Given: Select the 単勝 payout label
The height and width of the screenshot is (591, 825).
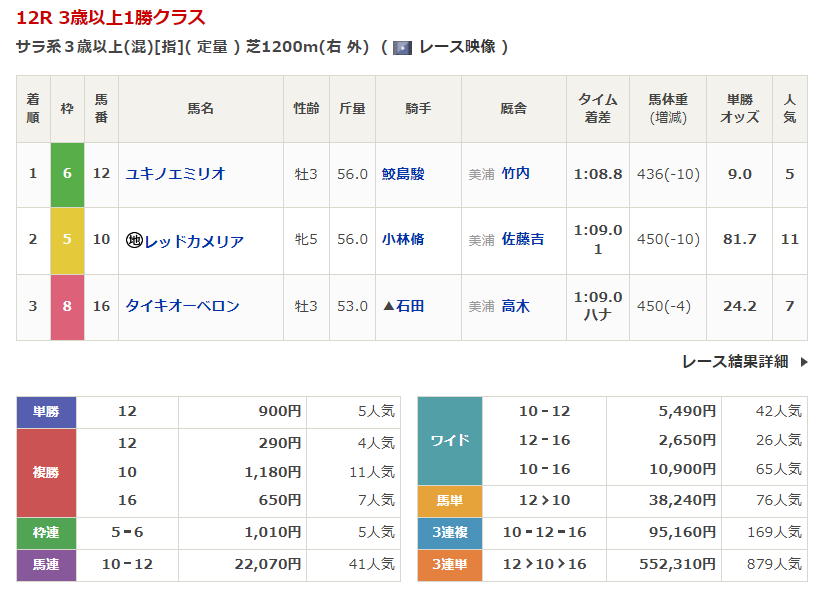Looking at the screenshot, I should coord(47,411).
